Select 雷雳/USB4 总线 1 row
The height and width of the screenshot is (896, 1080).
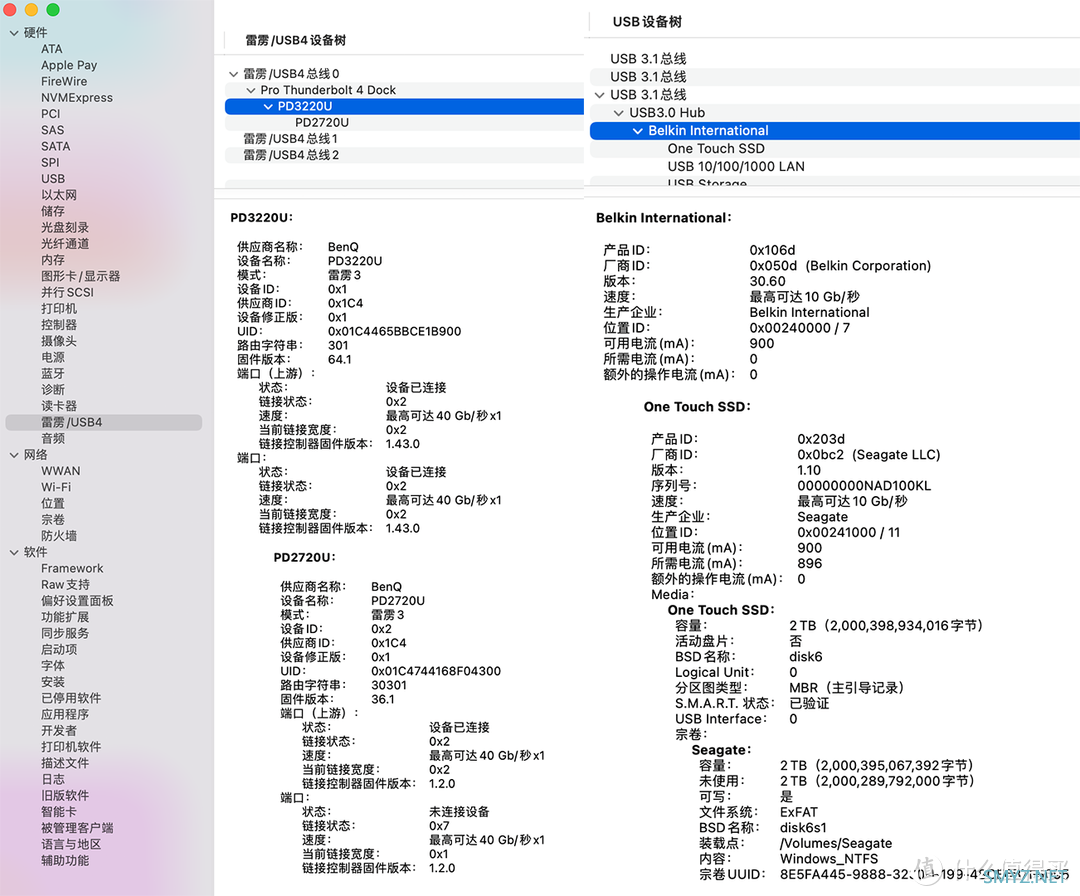point(404,138)
